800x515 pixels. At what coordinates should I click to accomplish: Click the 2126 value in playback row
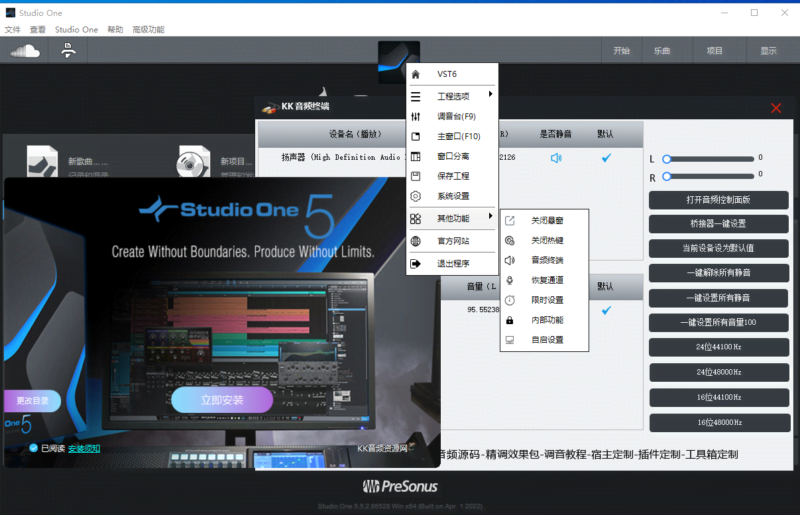[507, 157]
